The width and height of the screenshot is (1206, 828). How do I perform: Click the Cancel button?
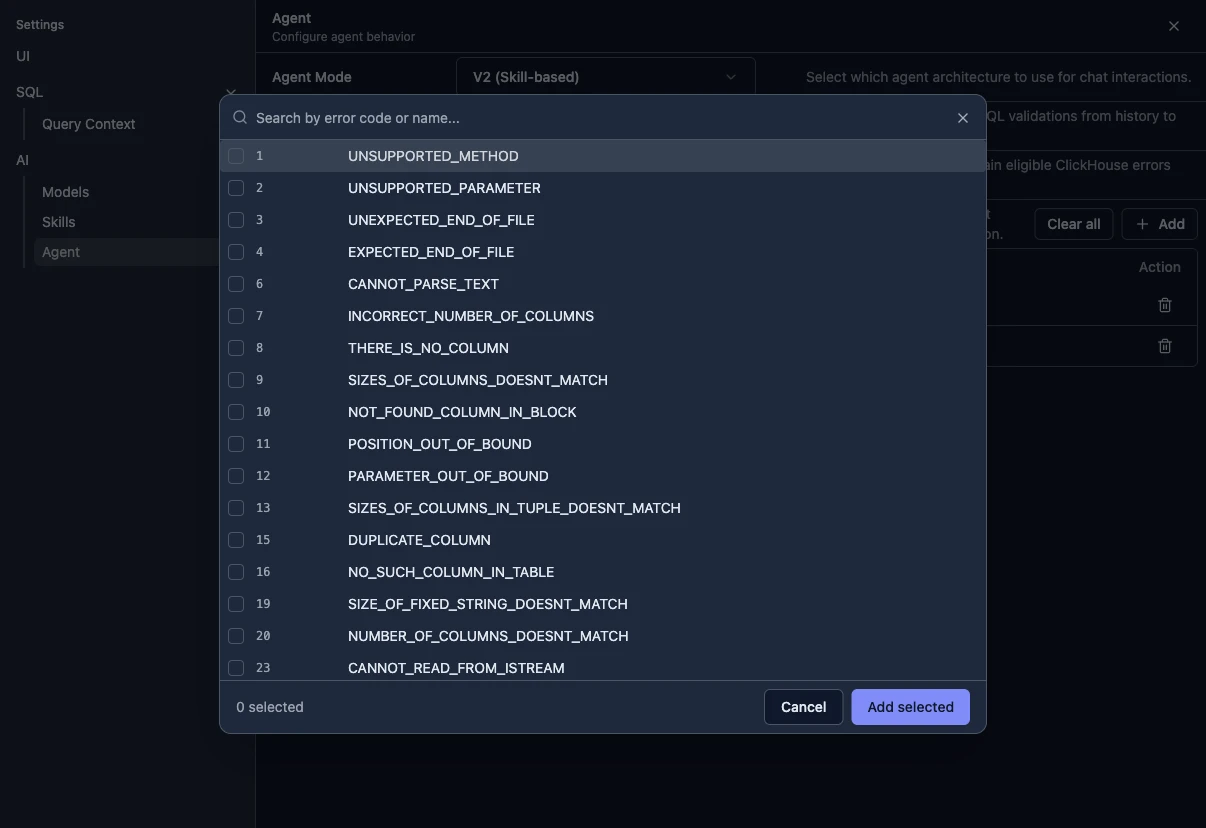pos(803,707)
